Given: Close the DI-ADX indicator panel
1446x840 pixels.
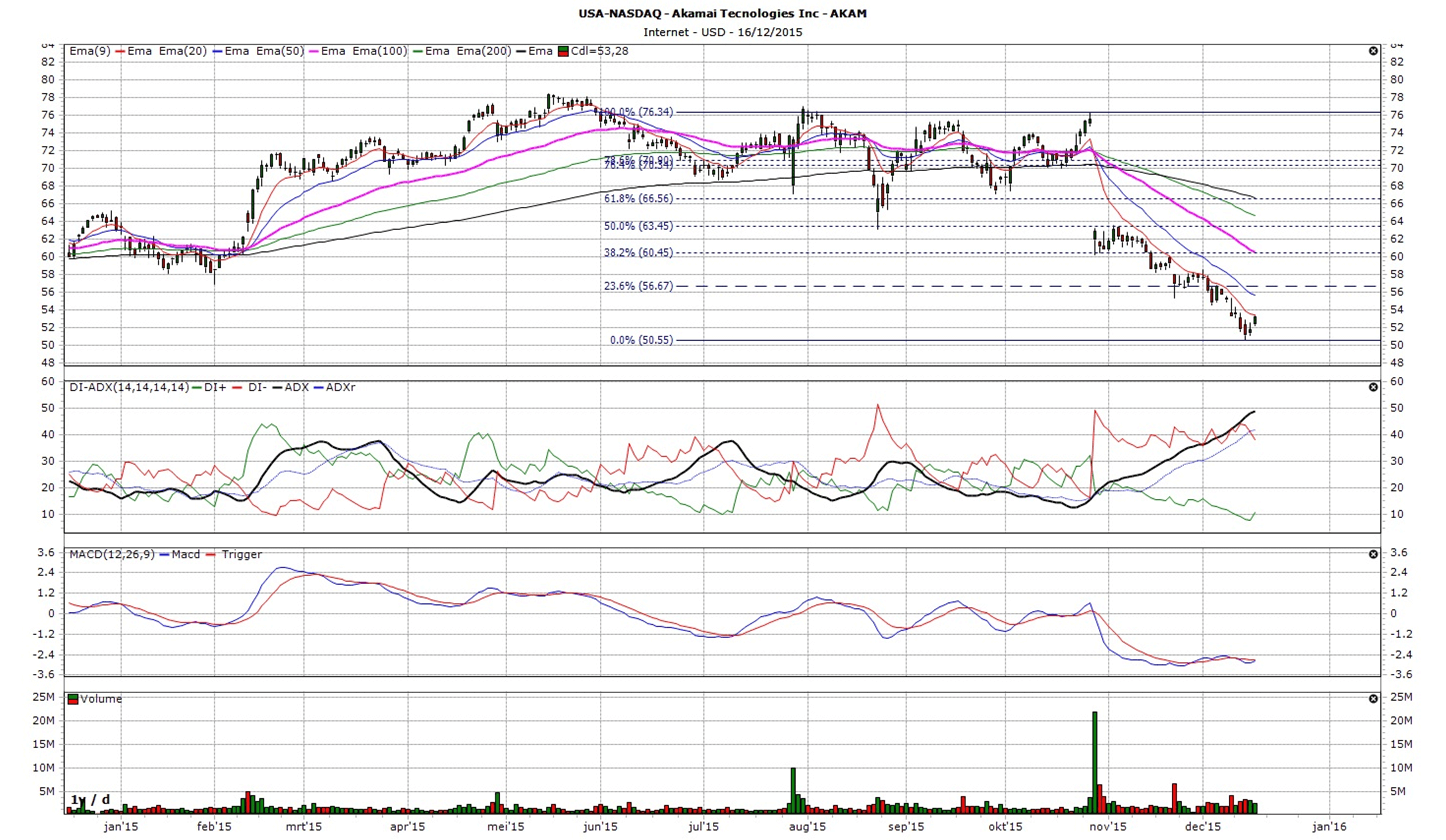Looking at the screenshot, I should click(1371, 387).
